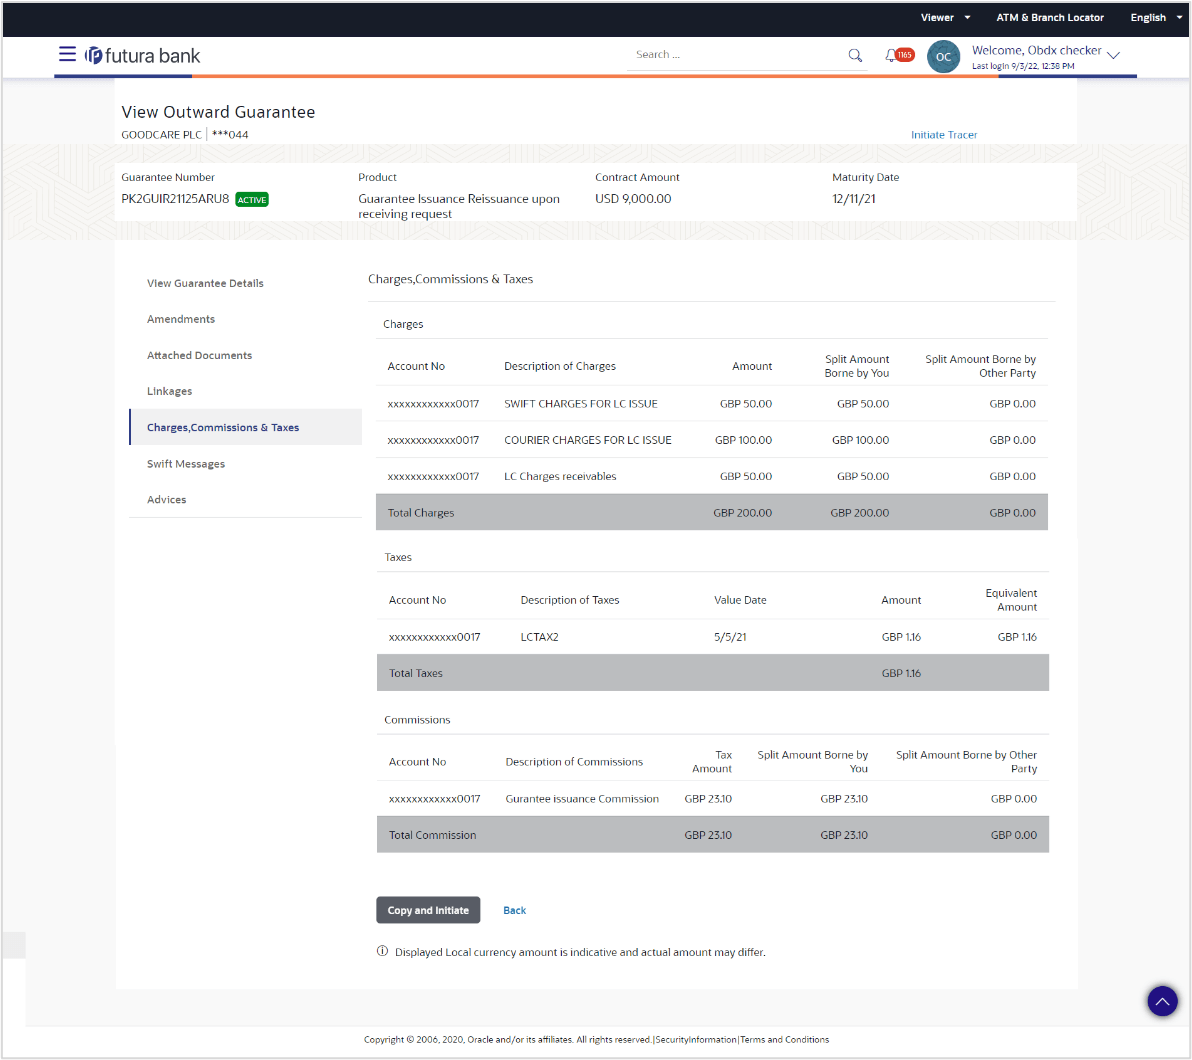
Task: Click the futura bank logo
Action: 142,56
